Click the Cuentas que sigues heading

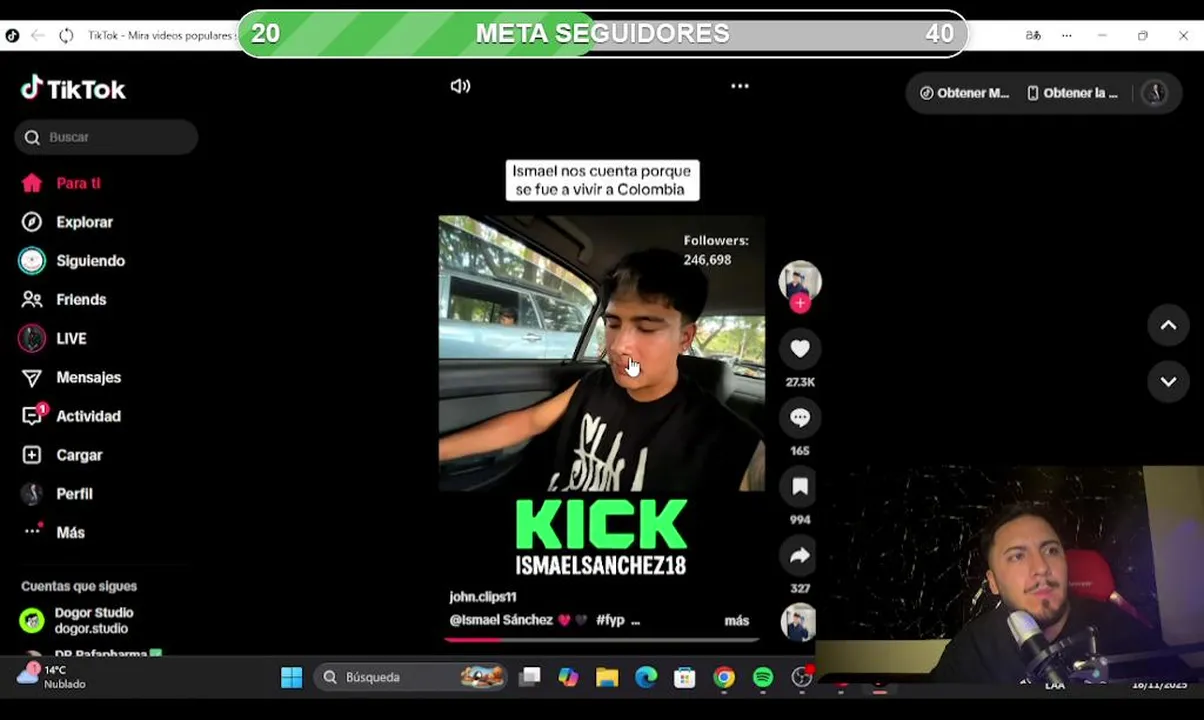(x=79, y=587)
